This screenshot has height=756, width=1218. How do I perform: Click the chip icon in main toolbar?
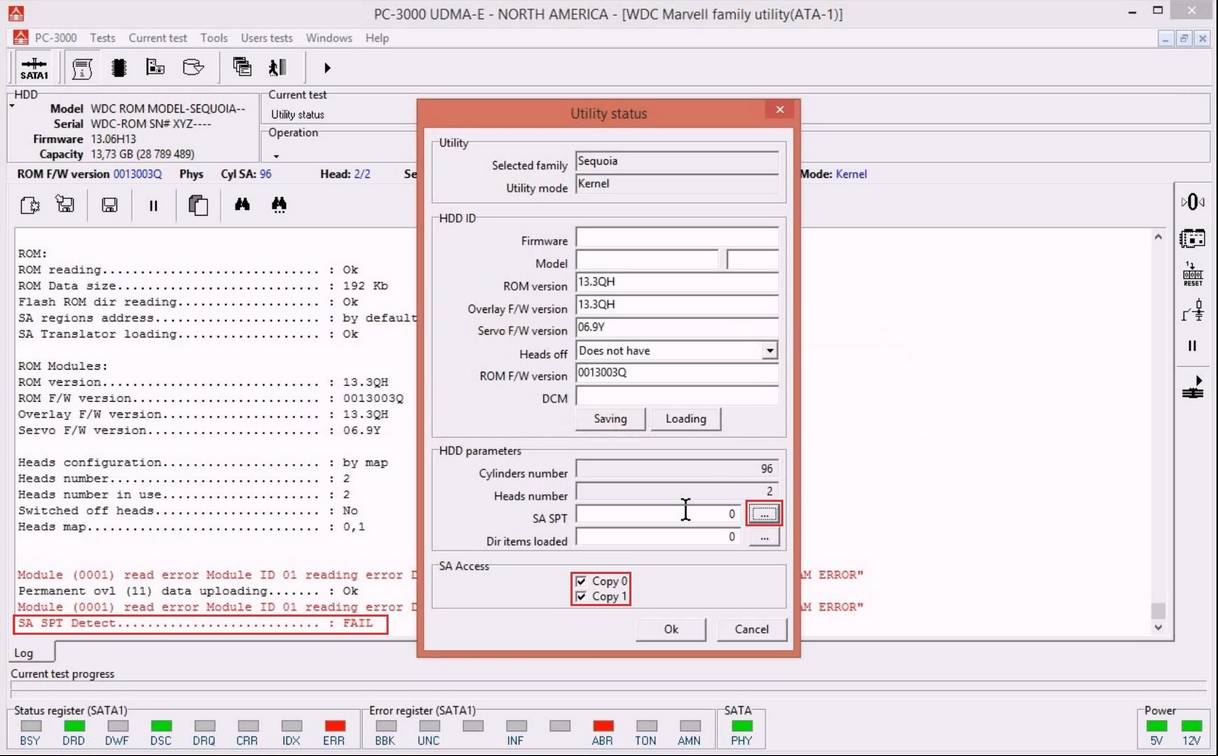[119, 68]
